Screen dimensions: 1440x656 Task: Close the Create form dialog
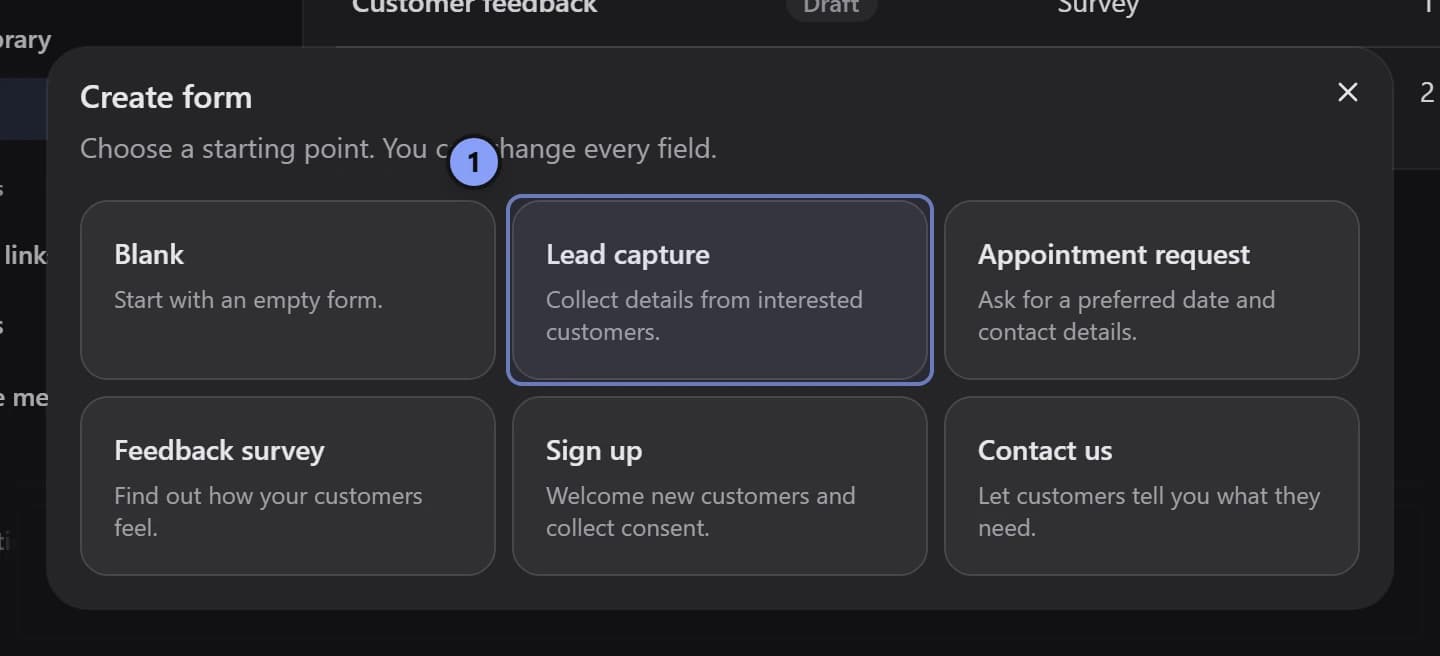tap(1348, 92)
